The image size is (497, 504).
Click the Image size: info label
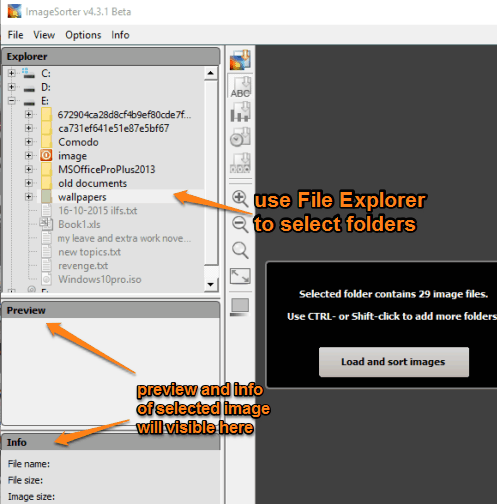(x=31, y=497)
